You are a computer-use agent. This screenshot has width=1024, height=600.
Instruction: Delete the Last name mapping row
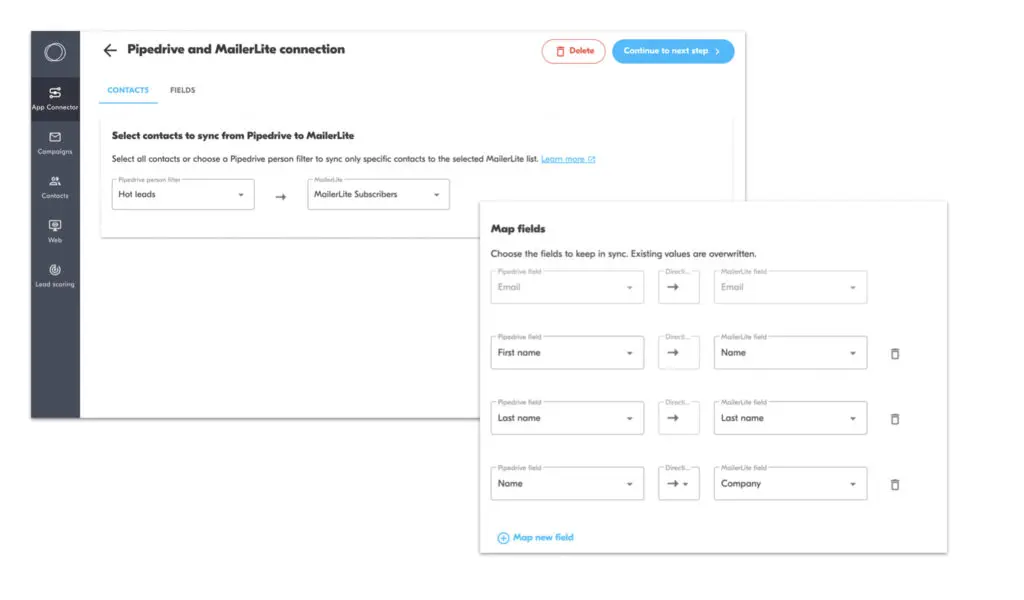click(895, 419)
